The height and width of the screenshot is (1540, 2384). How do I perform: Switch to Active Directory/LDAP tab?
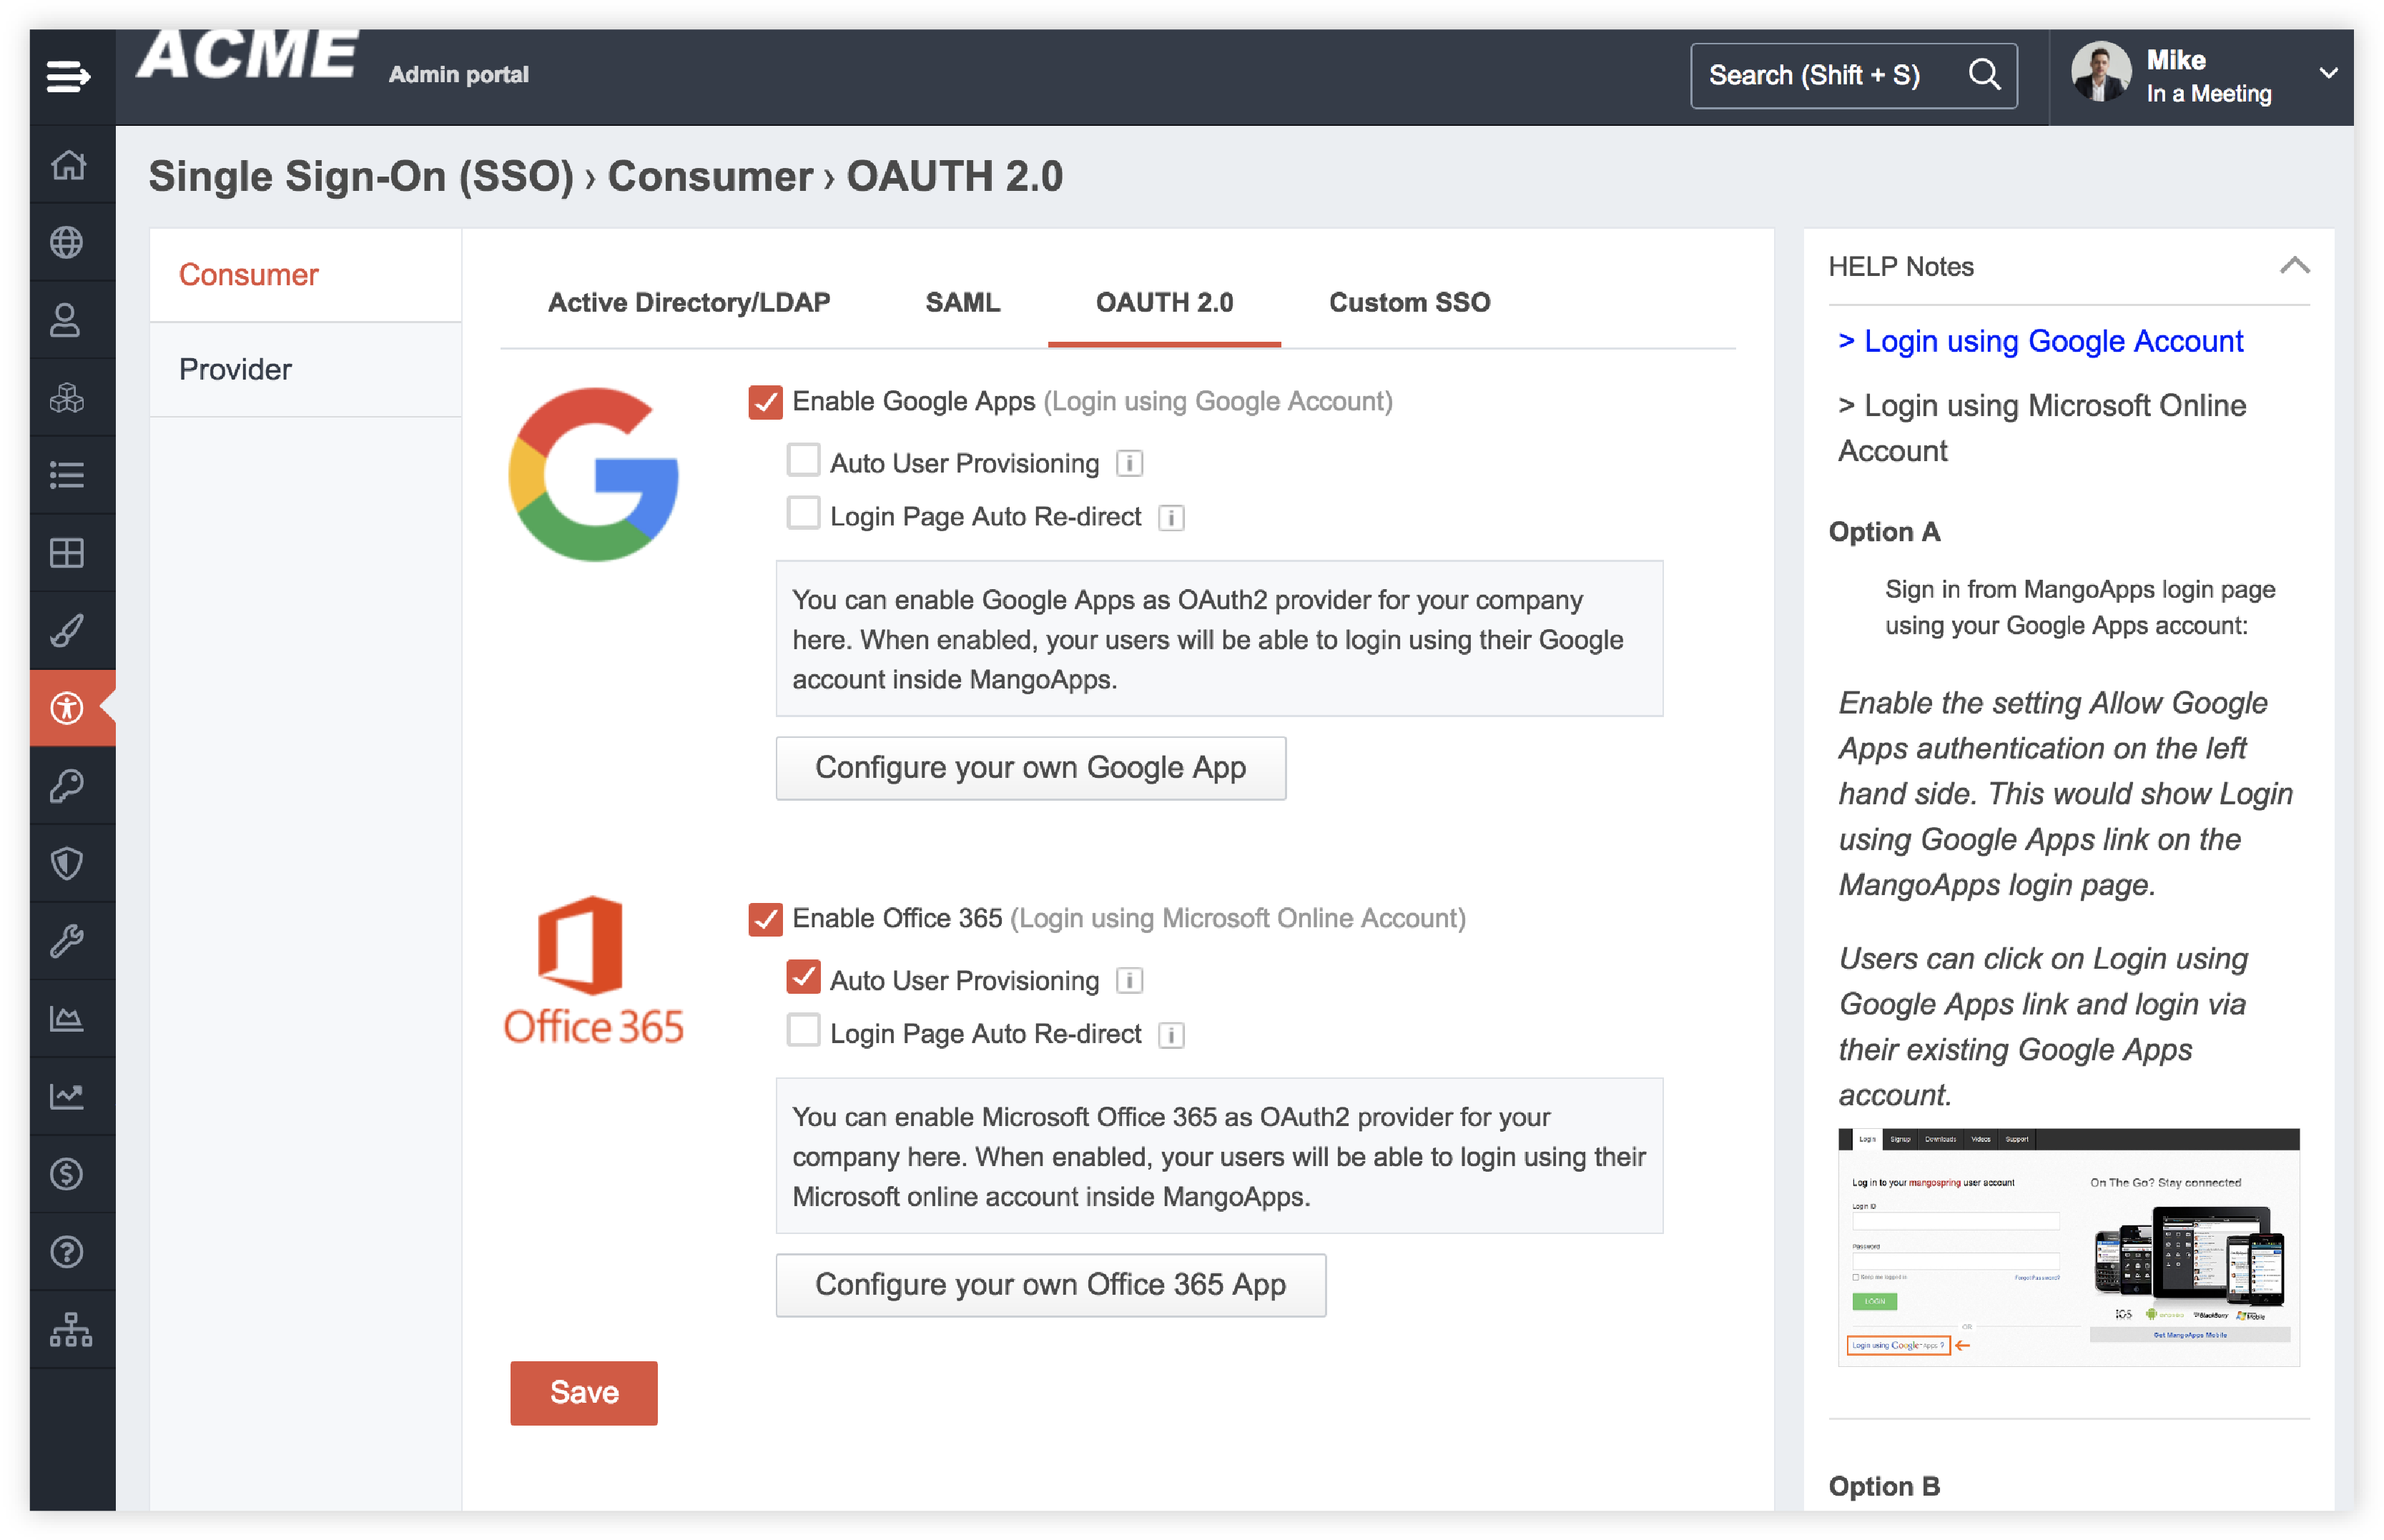pyautogui.click(x=689, y=302)
